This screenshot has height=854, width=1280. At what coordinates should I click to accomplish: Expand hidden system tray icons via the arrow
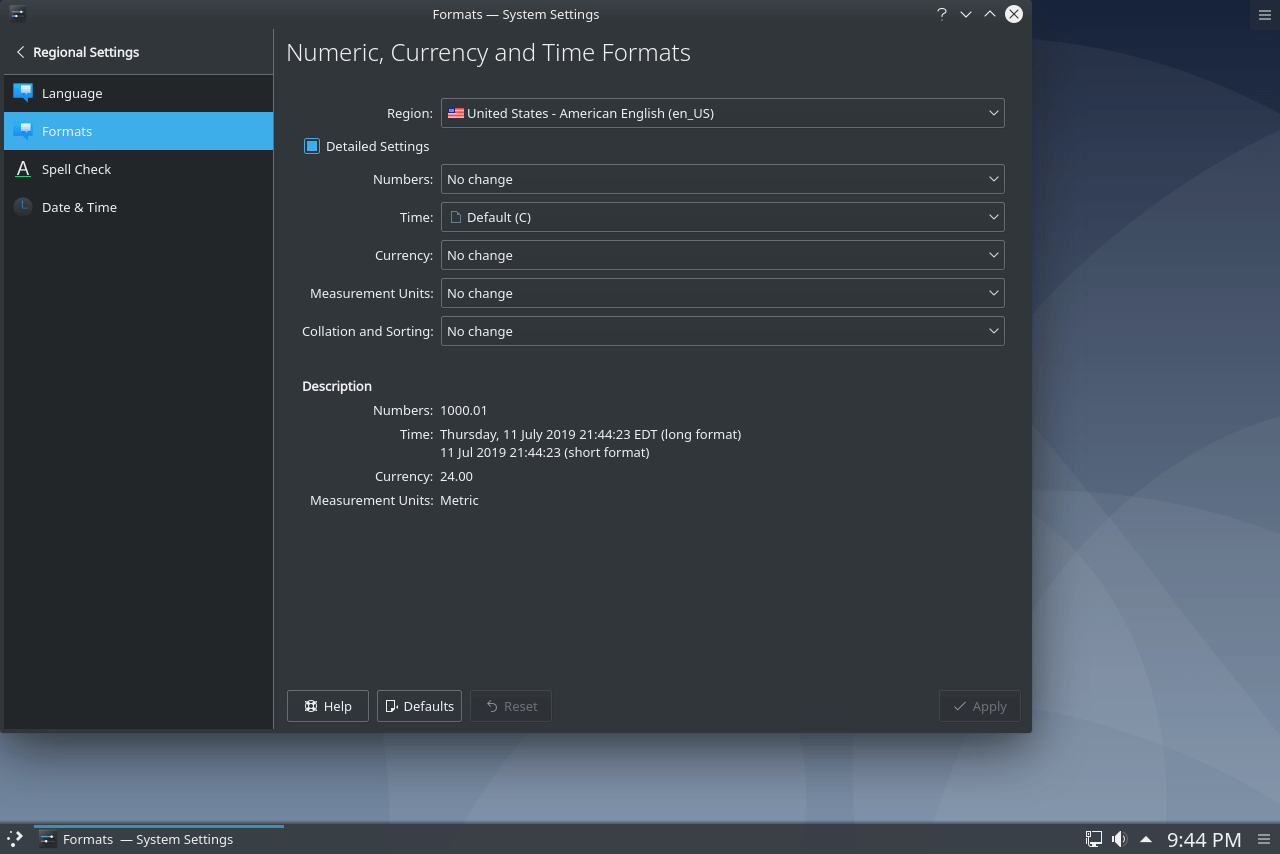[x=1145, y=839]
